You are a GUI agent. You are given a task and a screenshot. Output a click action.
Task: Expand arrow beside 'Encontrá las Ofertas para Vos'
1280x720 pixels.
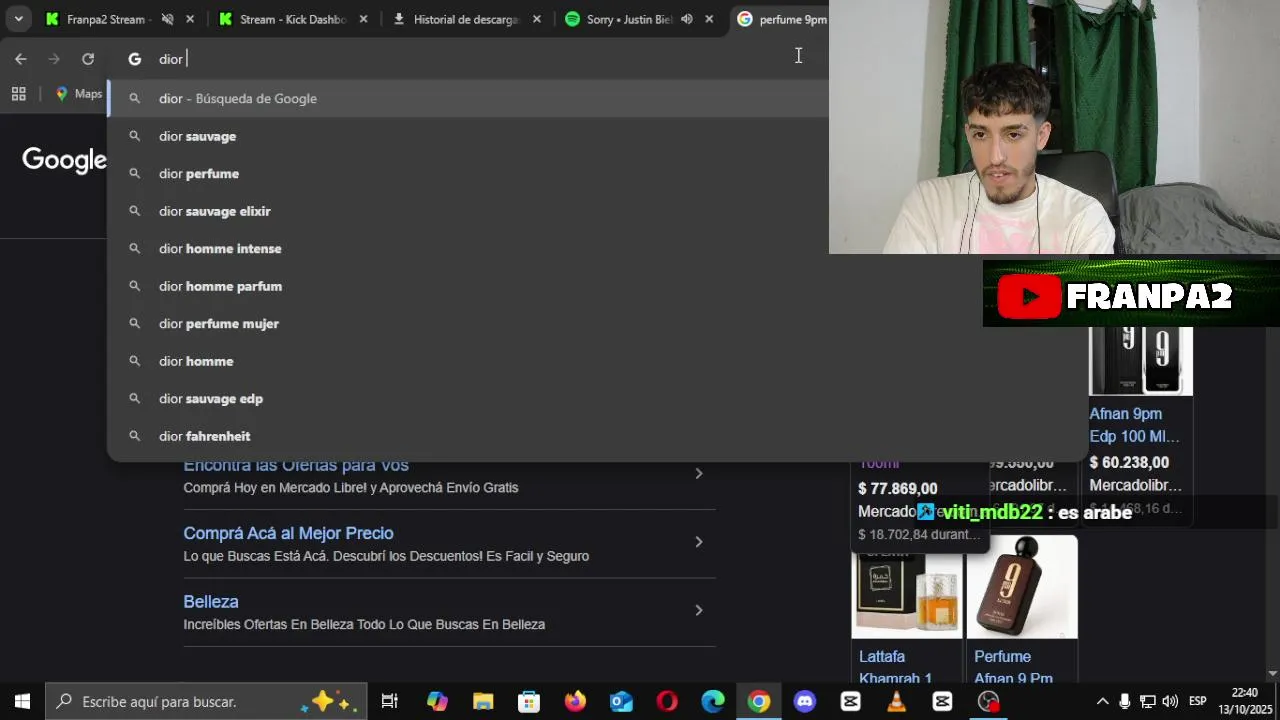click(x=699, y=473)
